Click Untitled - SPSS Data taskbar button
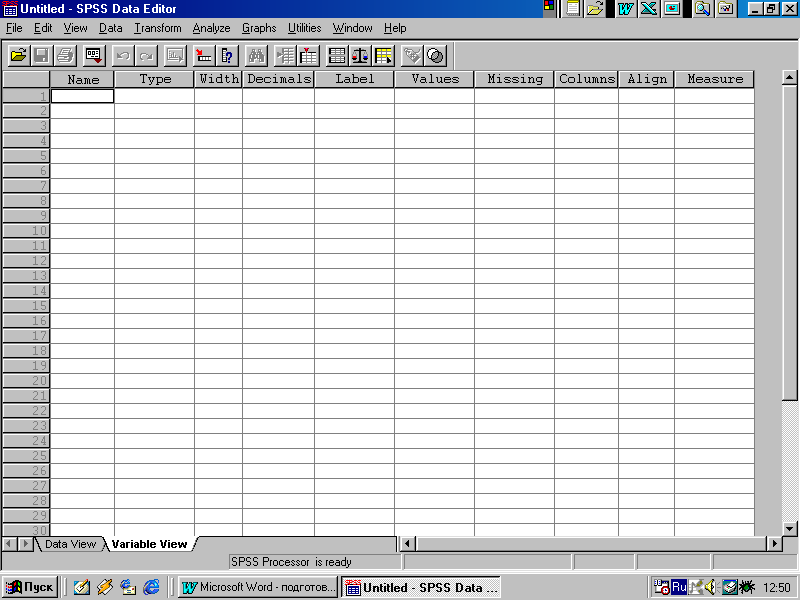This screenshot has height=600, width=800. pyautogui.click(x=421, y=587)
